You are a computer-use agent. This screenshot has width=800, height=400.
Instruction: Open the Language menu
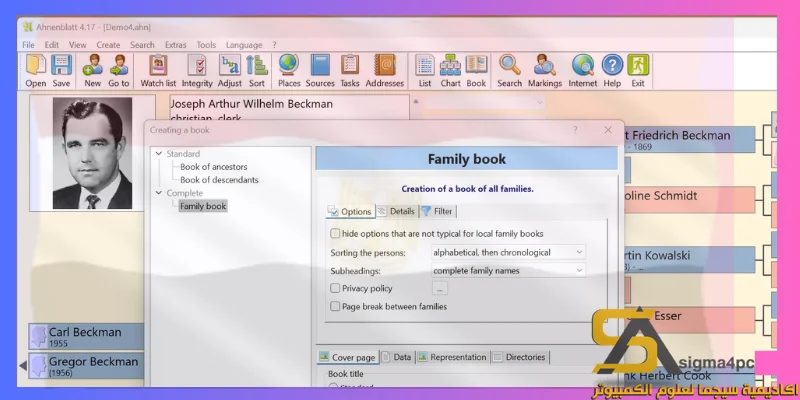(x=244, y=45)
